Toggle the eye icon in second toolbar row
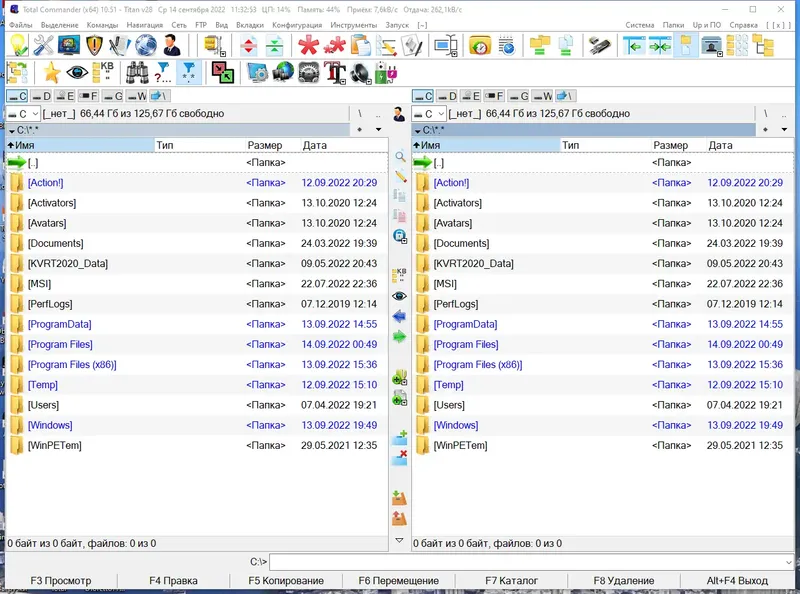The height and width of the screenshot is (594, 800). click(77, 73)
